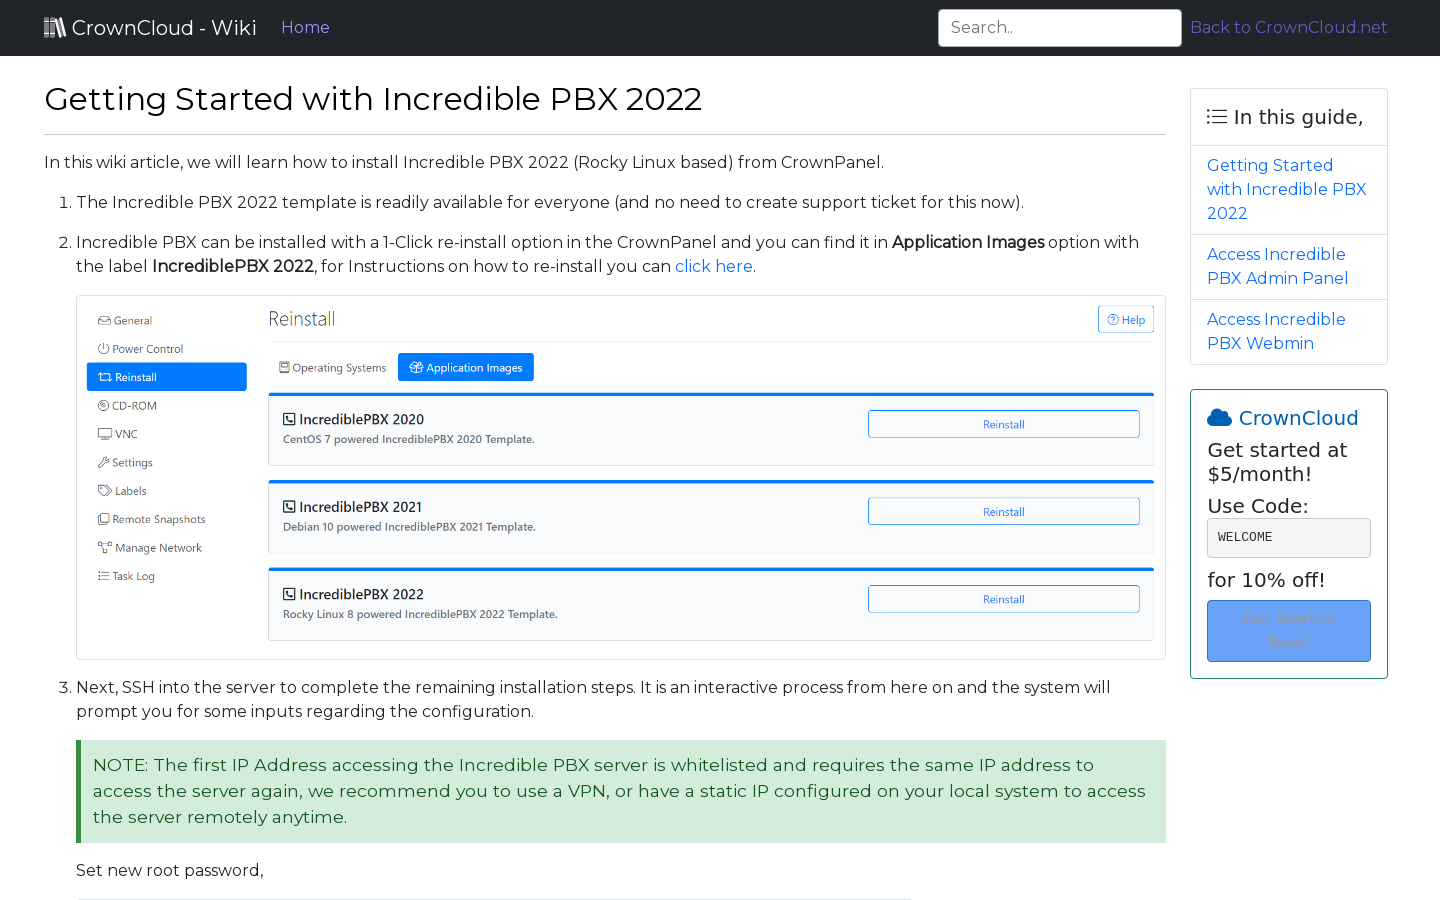Screen dimensions: 1440x900
Task: Click the Help button in the screenshot
Action: [1126, 320]
